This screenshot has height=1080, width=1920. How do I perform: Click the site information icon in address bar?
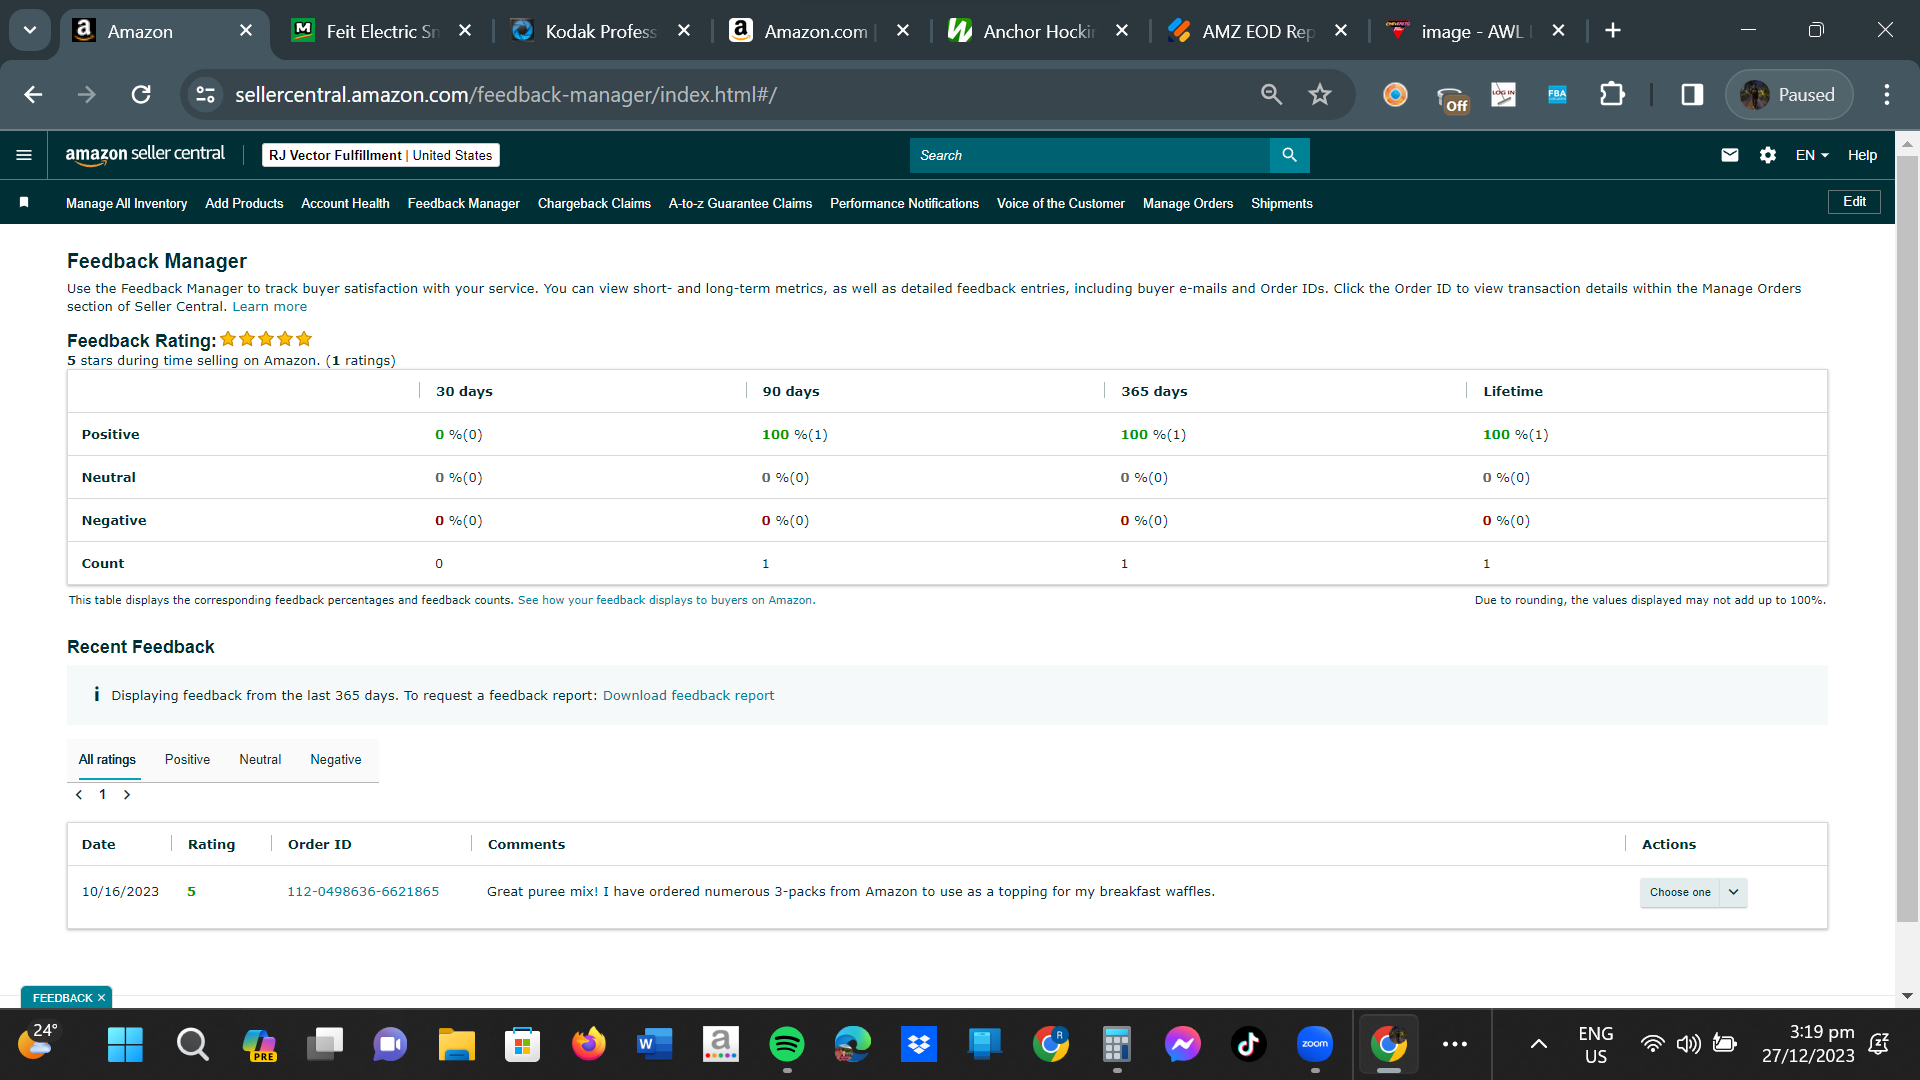(205, 94)
